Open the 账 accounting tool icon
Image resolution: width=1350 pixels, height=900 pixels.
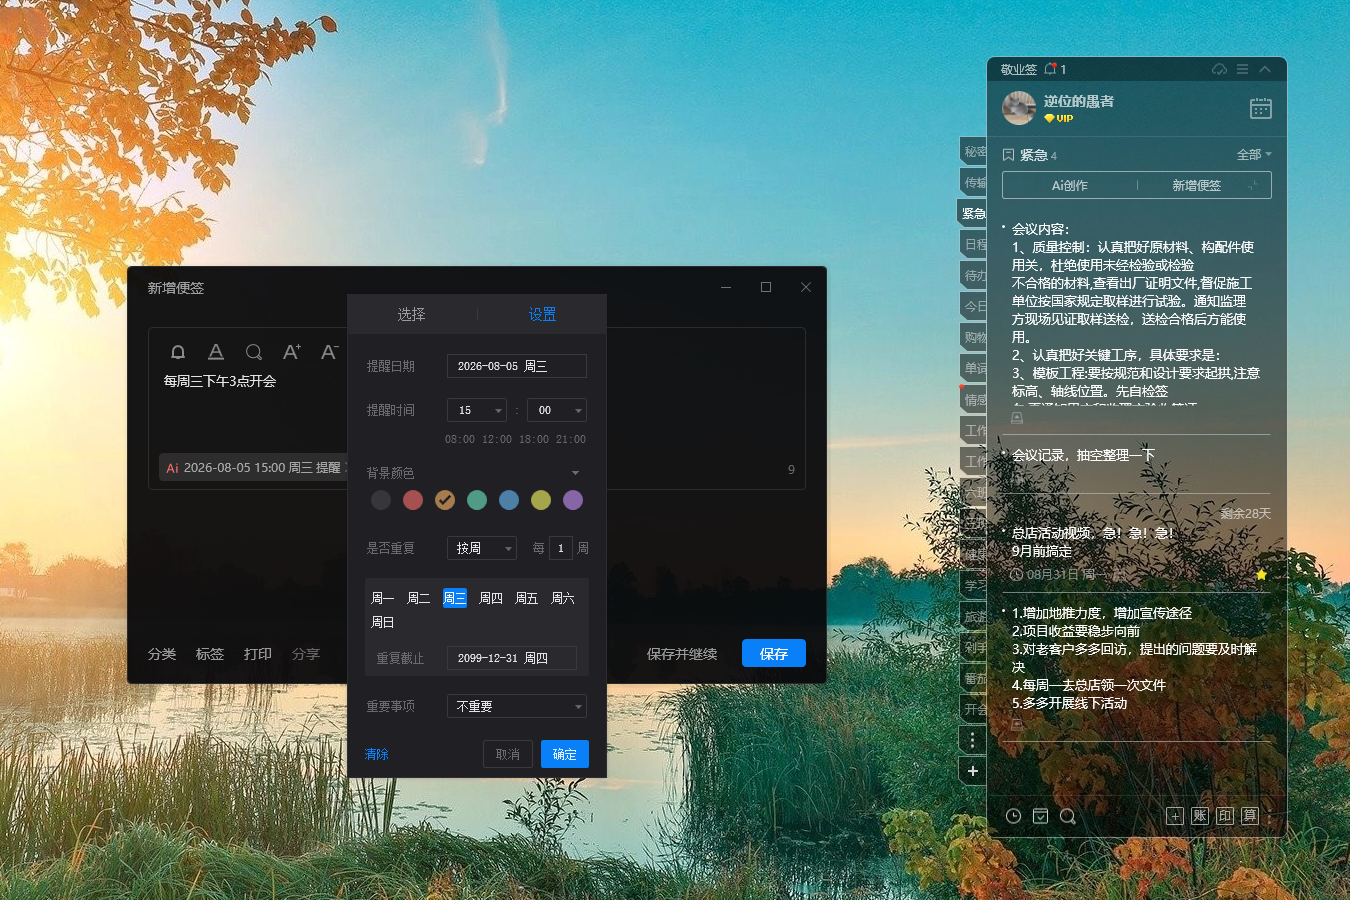tap(1200, 816)
